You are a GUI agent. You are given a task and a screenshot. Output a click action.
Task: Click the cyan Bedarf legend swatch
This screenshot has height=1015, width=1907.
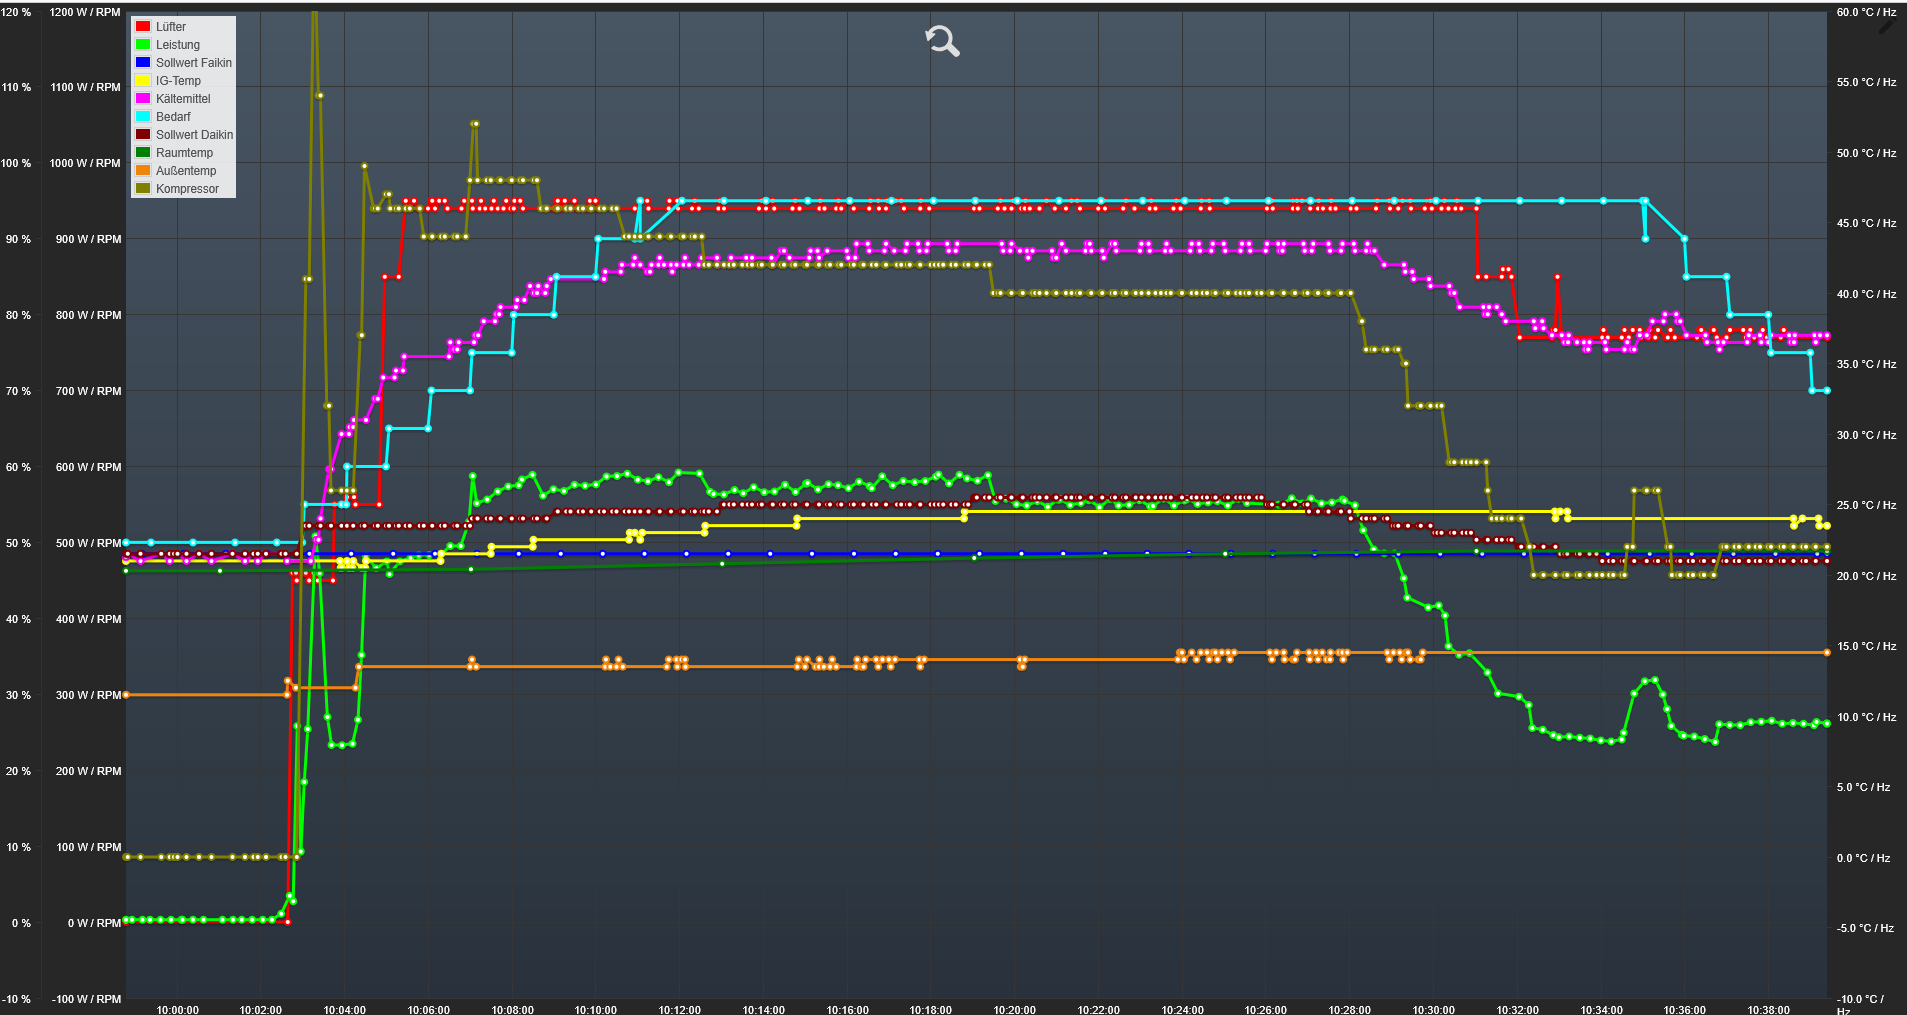pyautogui.click(x=143, y=117)
